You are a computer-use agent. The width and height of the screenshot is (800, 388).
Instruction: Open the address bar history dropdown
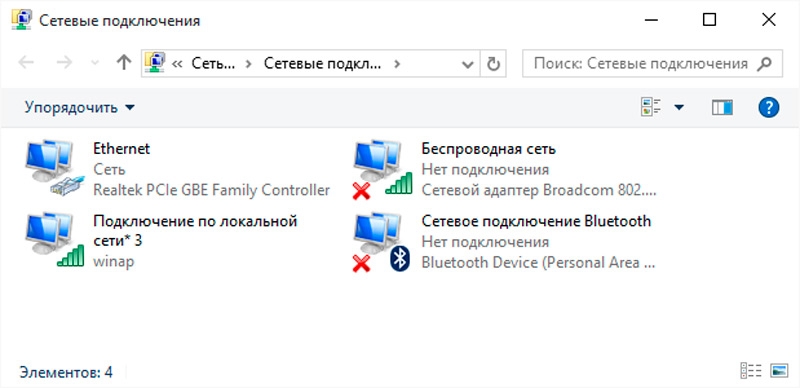(x=467, y=64)
